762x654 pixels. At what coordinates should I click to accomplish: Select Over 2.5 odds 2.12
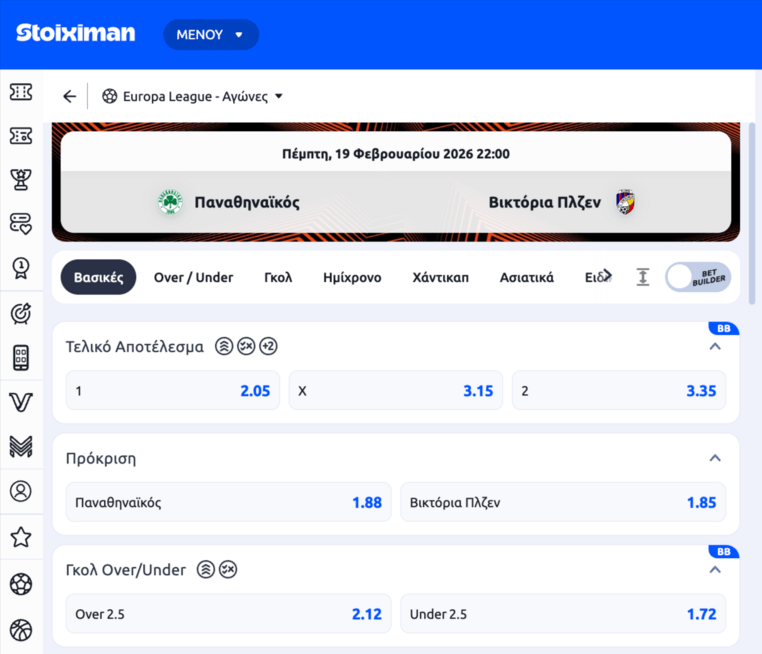pyautogui.click(x=229, y=614)
